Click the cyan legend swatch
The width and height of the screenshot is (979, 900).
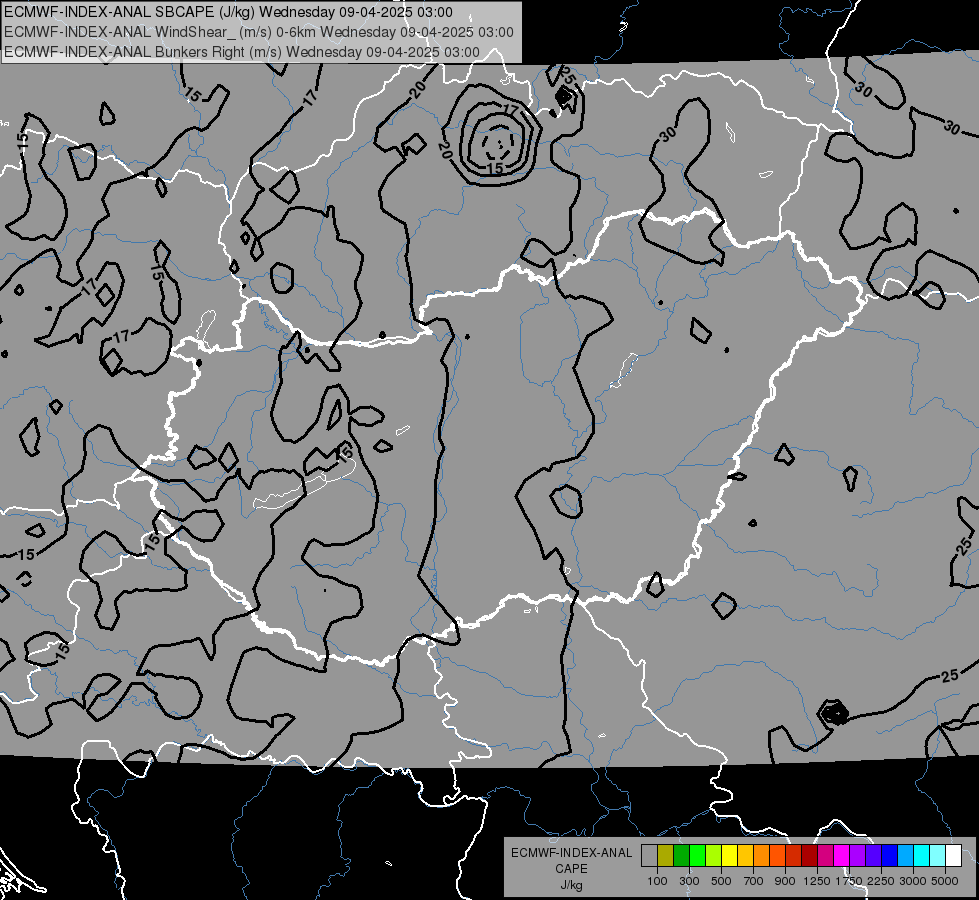pos(922,856)
